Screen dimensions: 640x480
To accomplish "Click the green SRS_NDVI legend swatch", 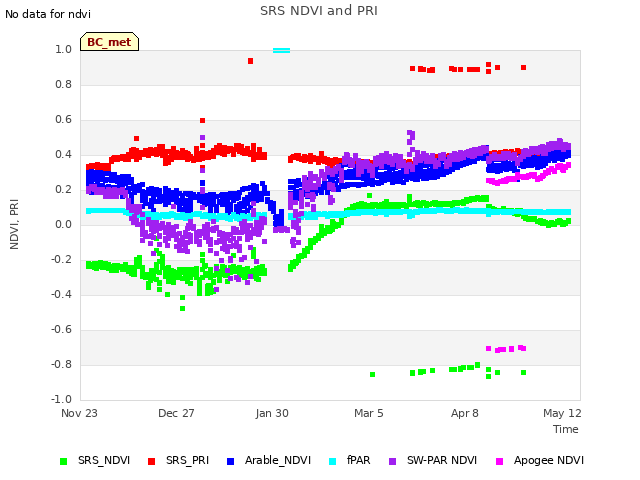I will tap(63, 461).
